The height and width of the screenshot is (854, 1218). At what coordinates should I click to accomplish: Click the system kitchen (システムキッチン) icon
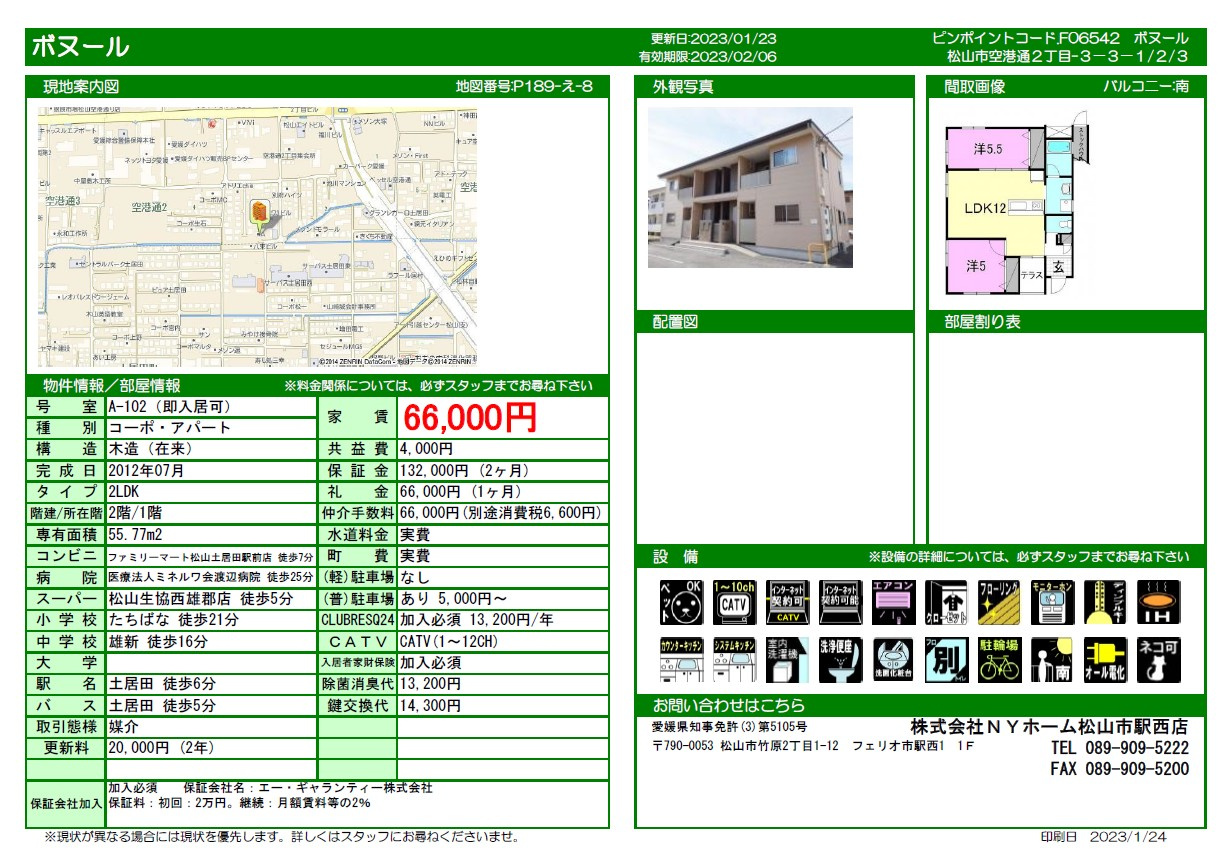(x=733, y=662)
